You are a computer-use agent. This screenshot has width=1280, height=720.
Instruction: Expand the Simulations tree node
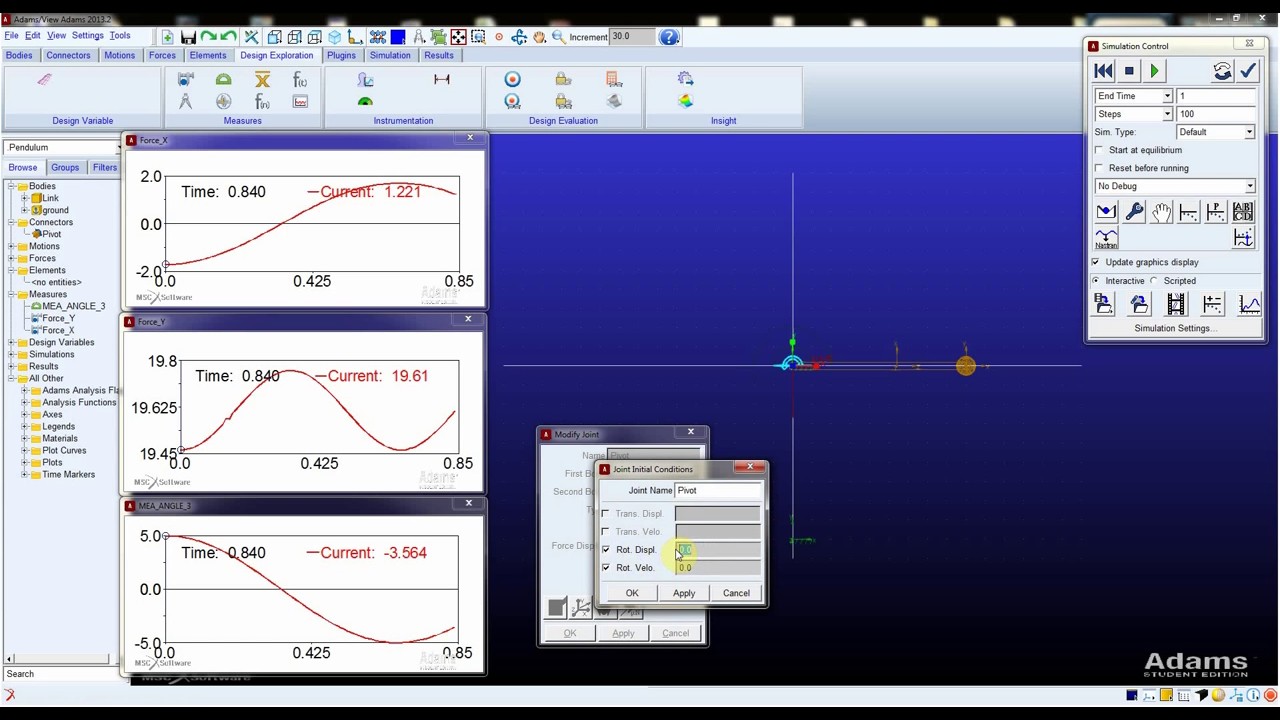(x=11, y=354)
